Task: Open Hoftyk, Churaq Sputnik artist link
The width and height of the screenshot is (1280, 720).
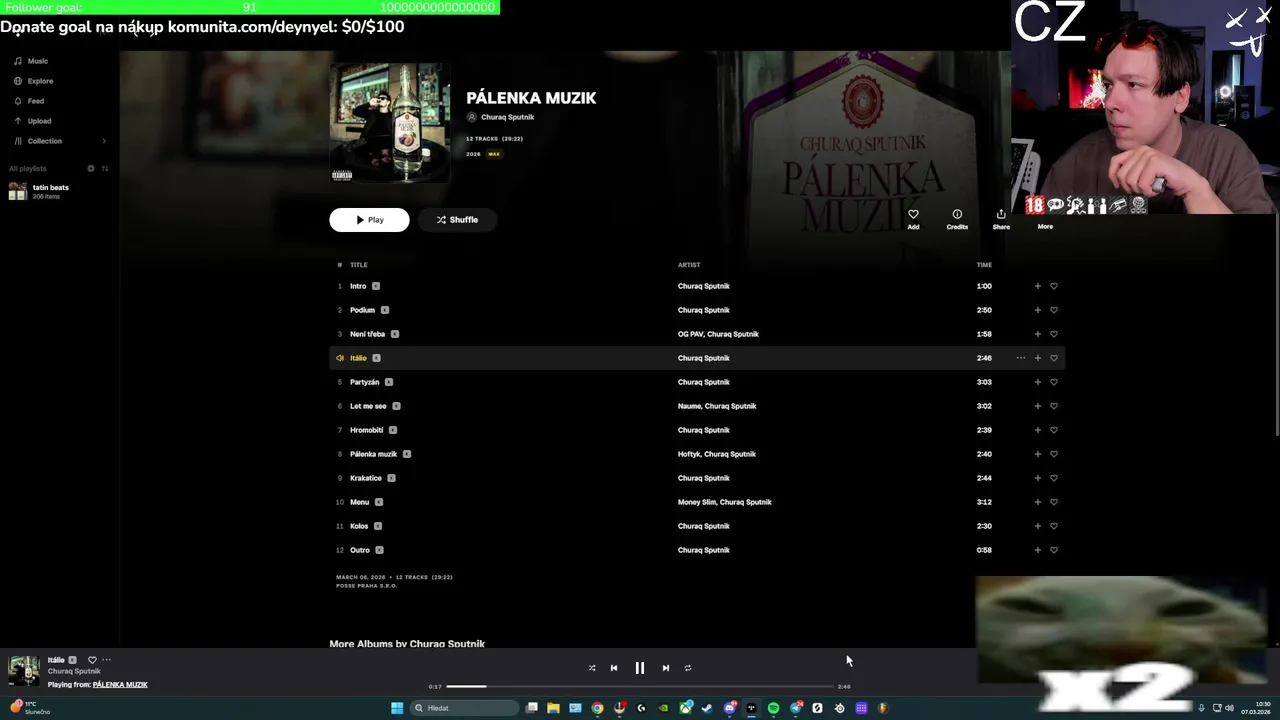Action: [x=717, y=454]
